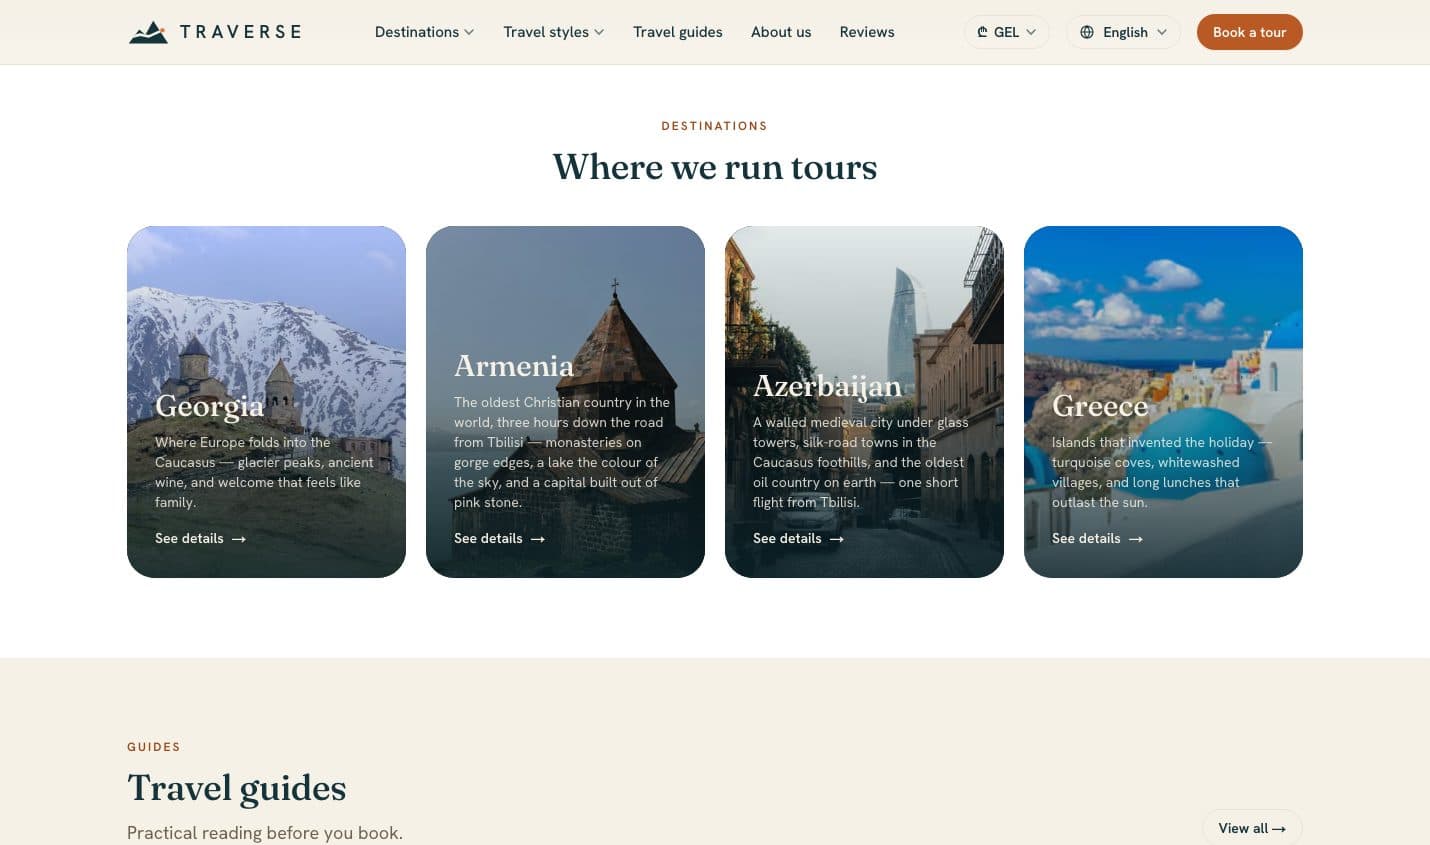The width and height of the screenshot is (1430, 845).
Task: Click Georgia description starting 'Where Europe folds'
Action: tap(264, 472)
